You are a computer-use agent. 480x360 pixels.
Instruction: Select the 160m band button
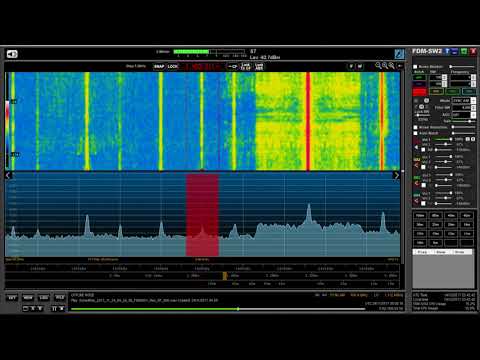tap(420, 216)
